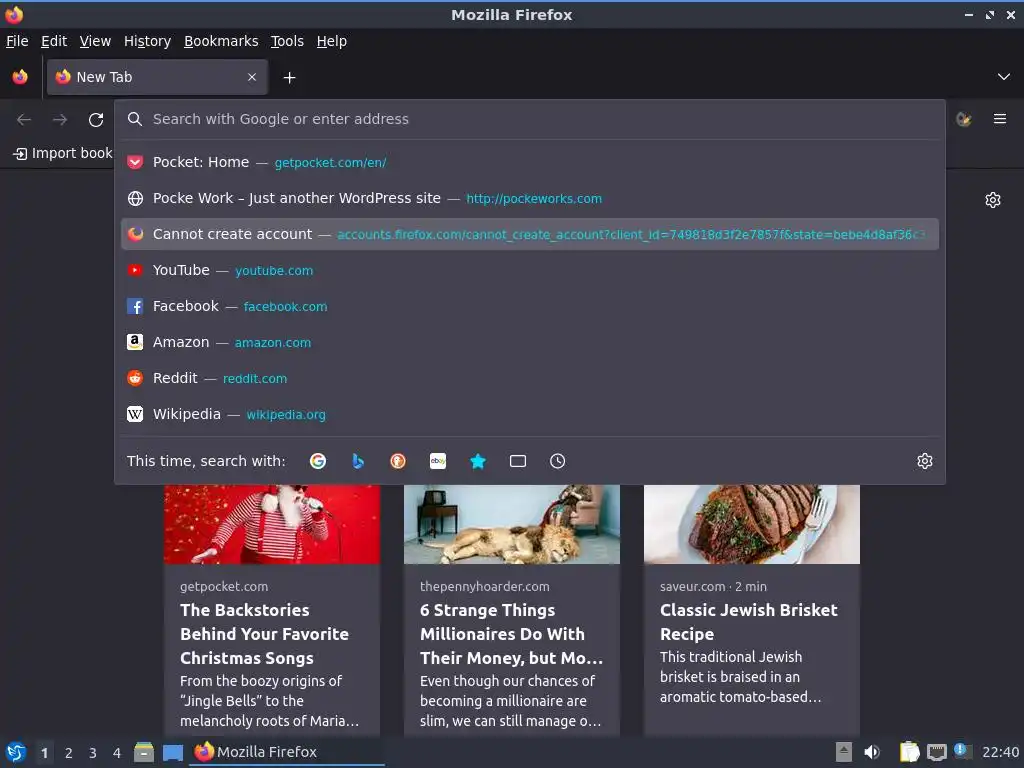Select the YouTube suggestion

point(530,270)
